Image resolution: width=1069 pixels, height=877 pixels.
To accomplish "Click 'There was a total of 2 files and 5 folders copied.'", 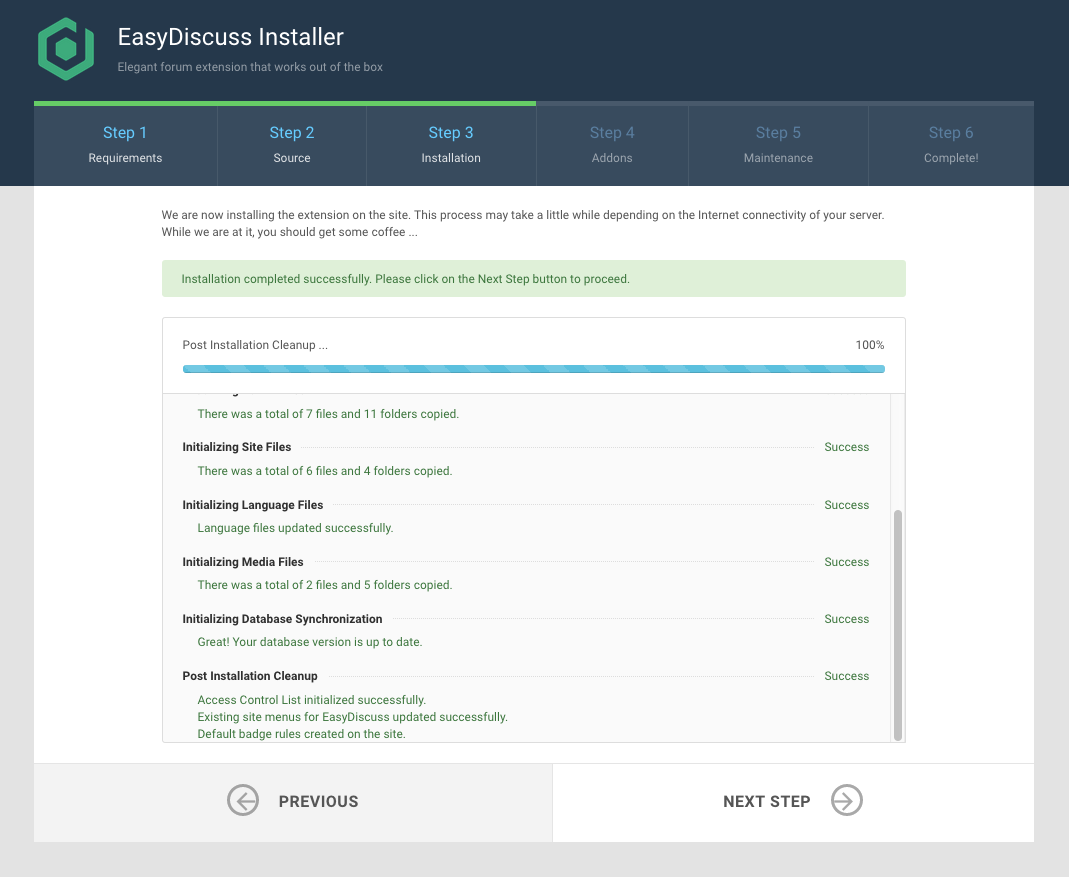I will [x=325, y=585].
